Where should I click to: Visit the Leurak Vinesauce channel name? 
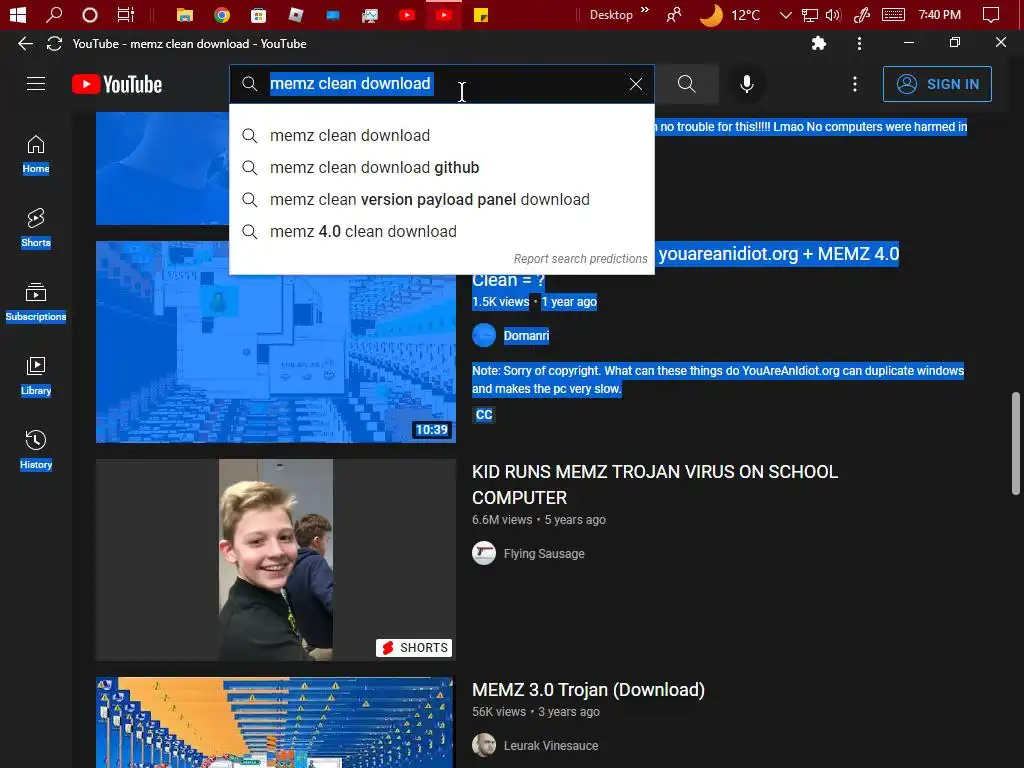(551, 745)
